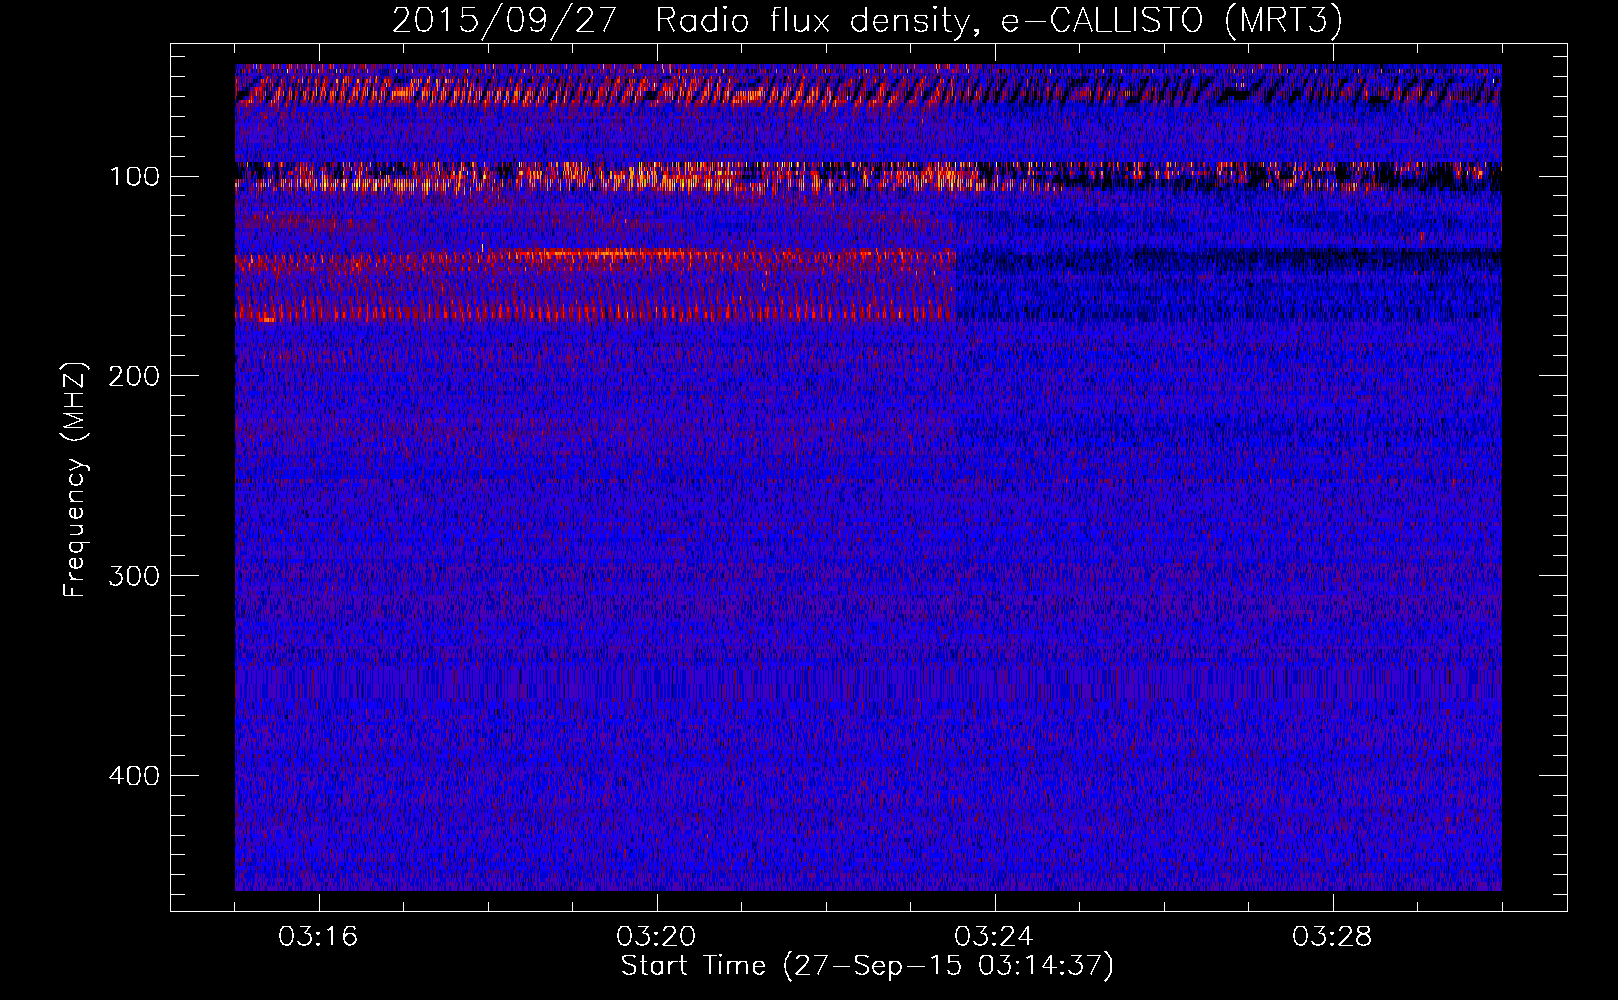Click the 03:24 time tick label

click(x=994, y=937)
